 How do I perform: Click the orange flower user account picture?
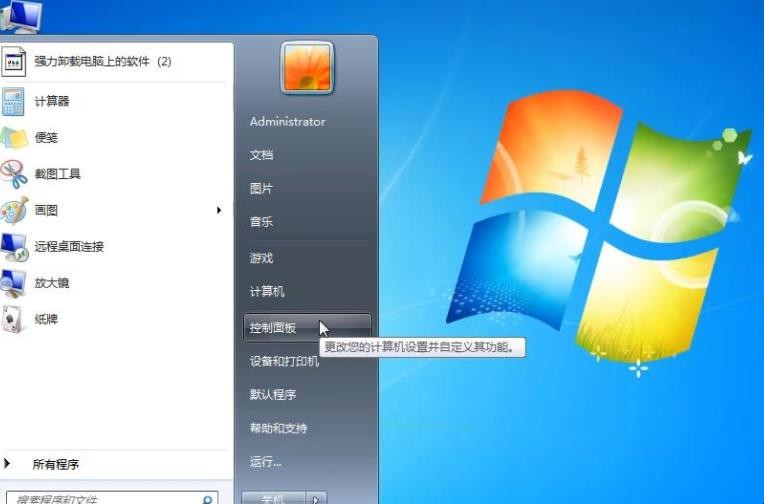point(307,67)
